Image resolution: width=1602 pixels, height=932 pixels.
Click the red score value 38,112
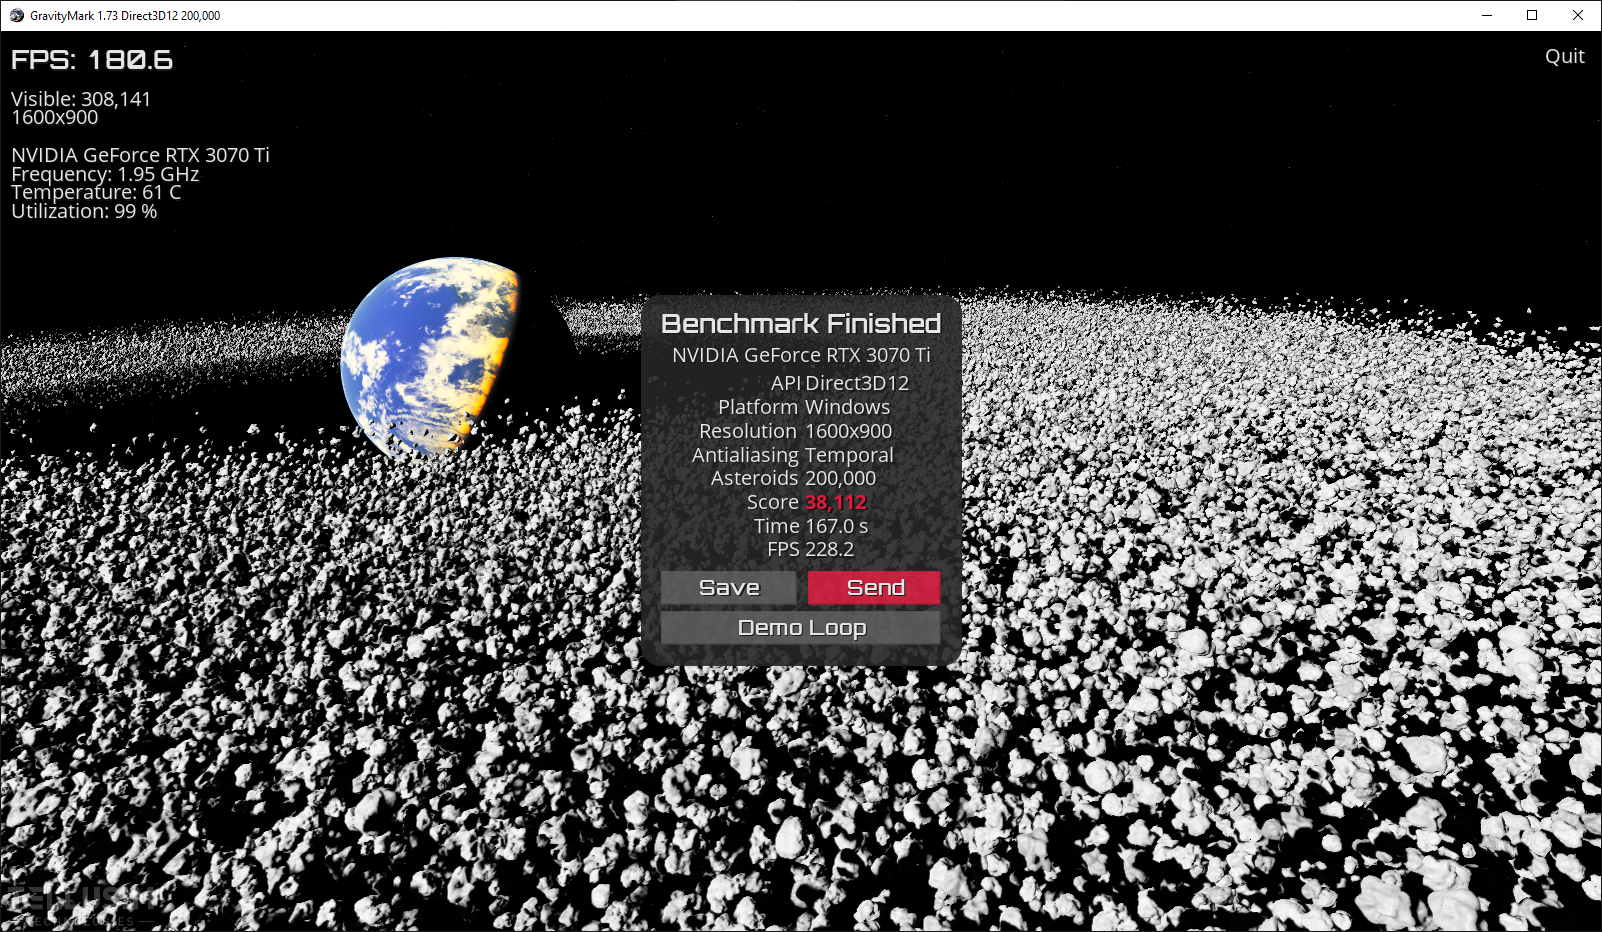[835, 502]
